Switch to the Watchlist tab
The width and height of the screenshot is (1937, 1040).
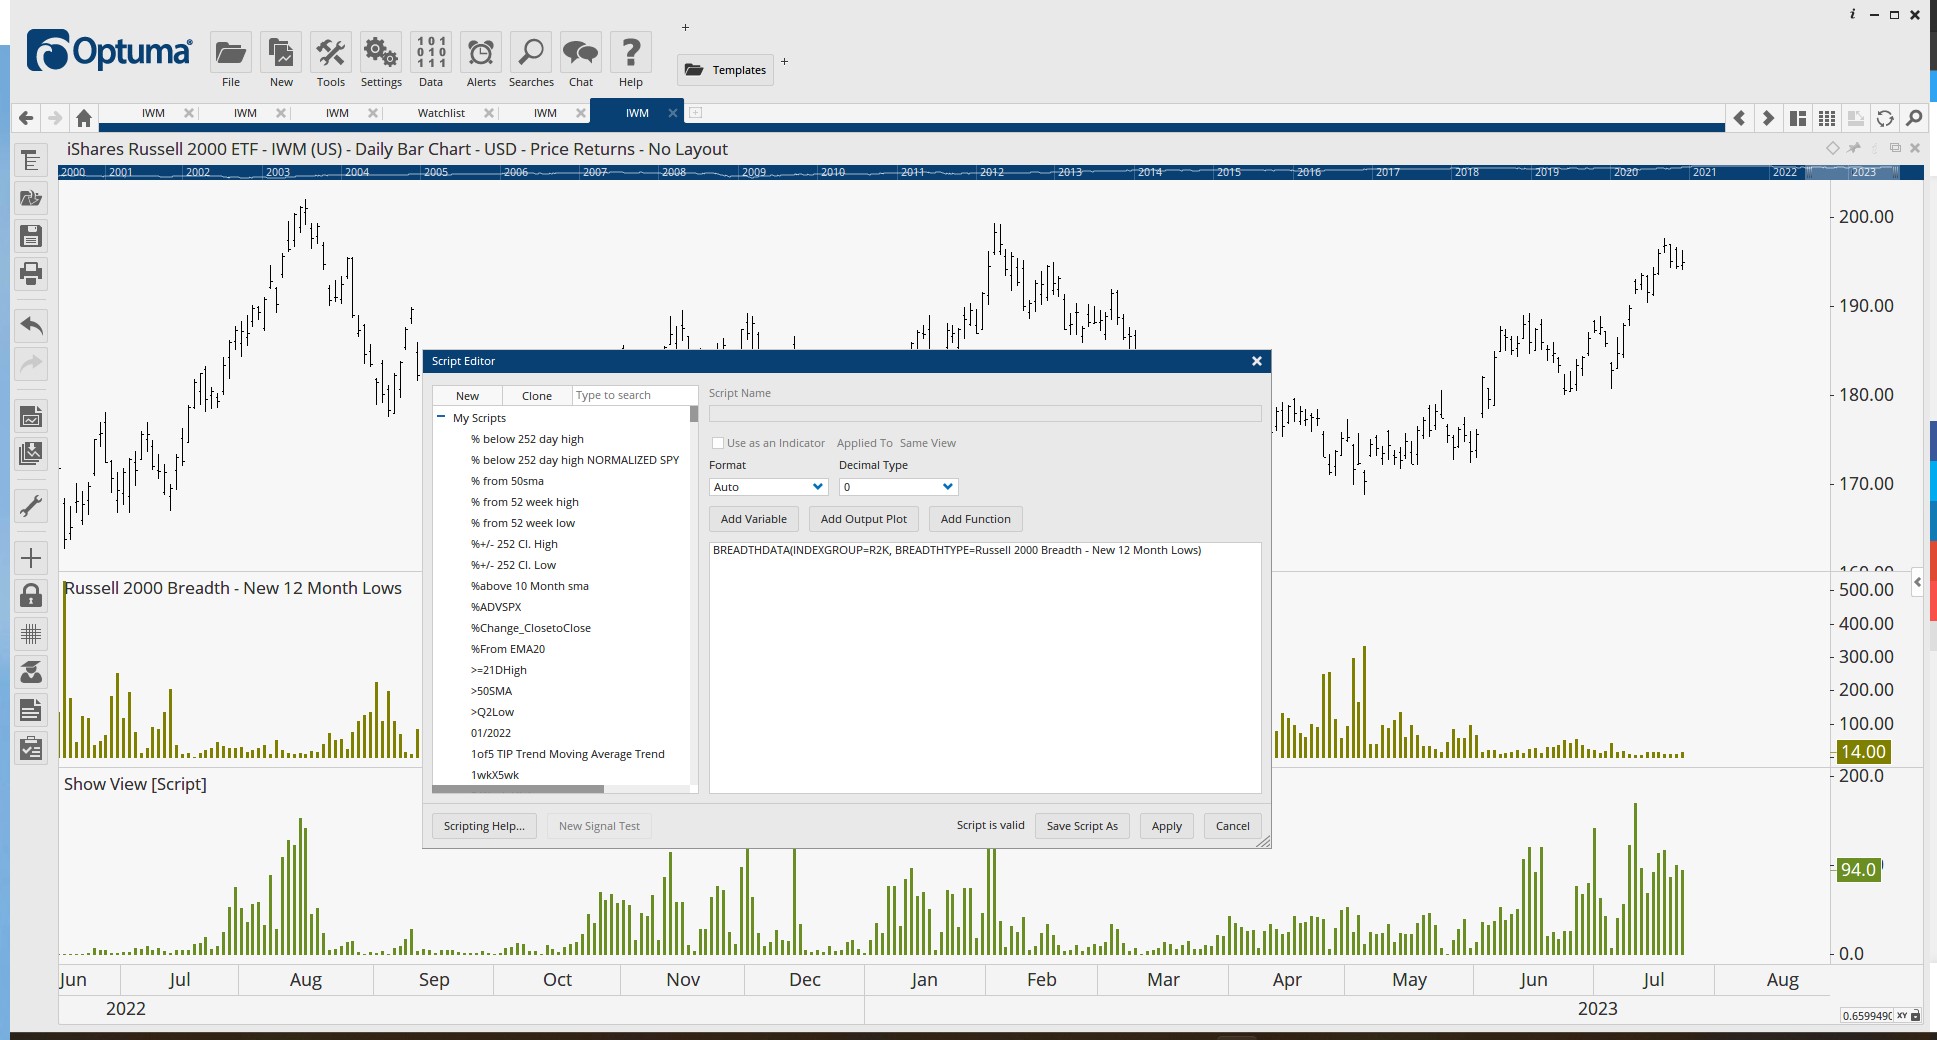pos(441,113)
